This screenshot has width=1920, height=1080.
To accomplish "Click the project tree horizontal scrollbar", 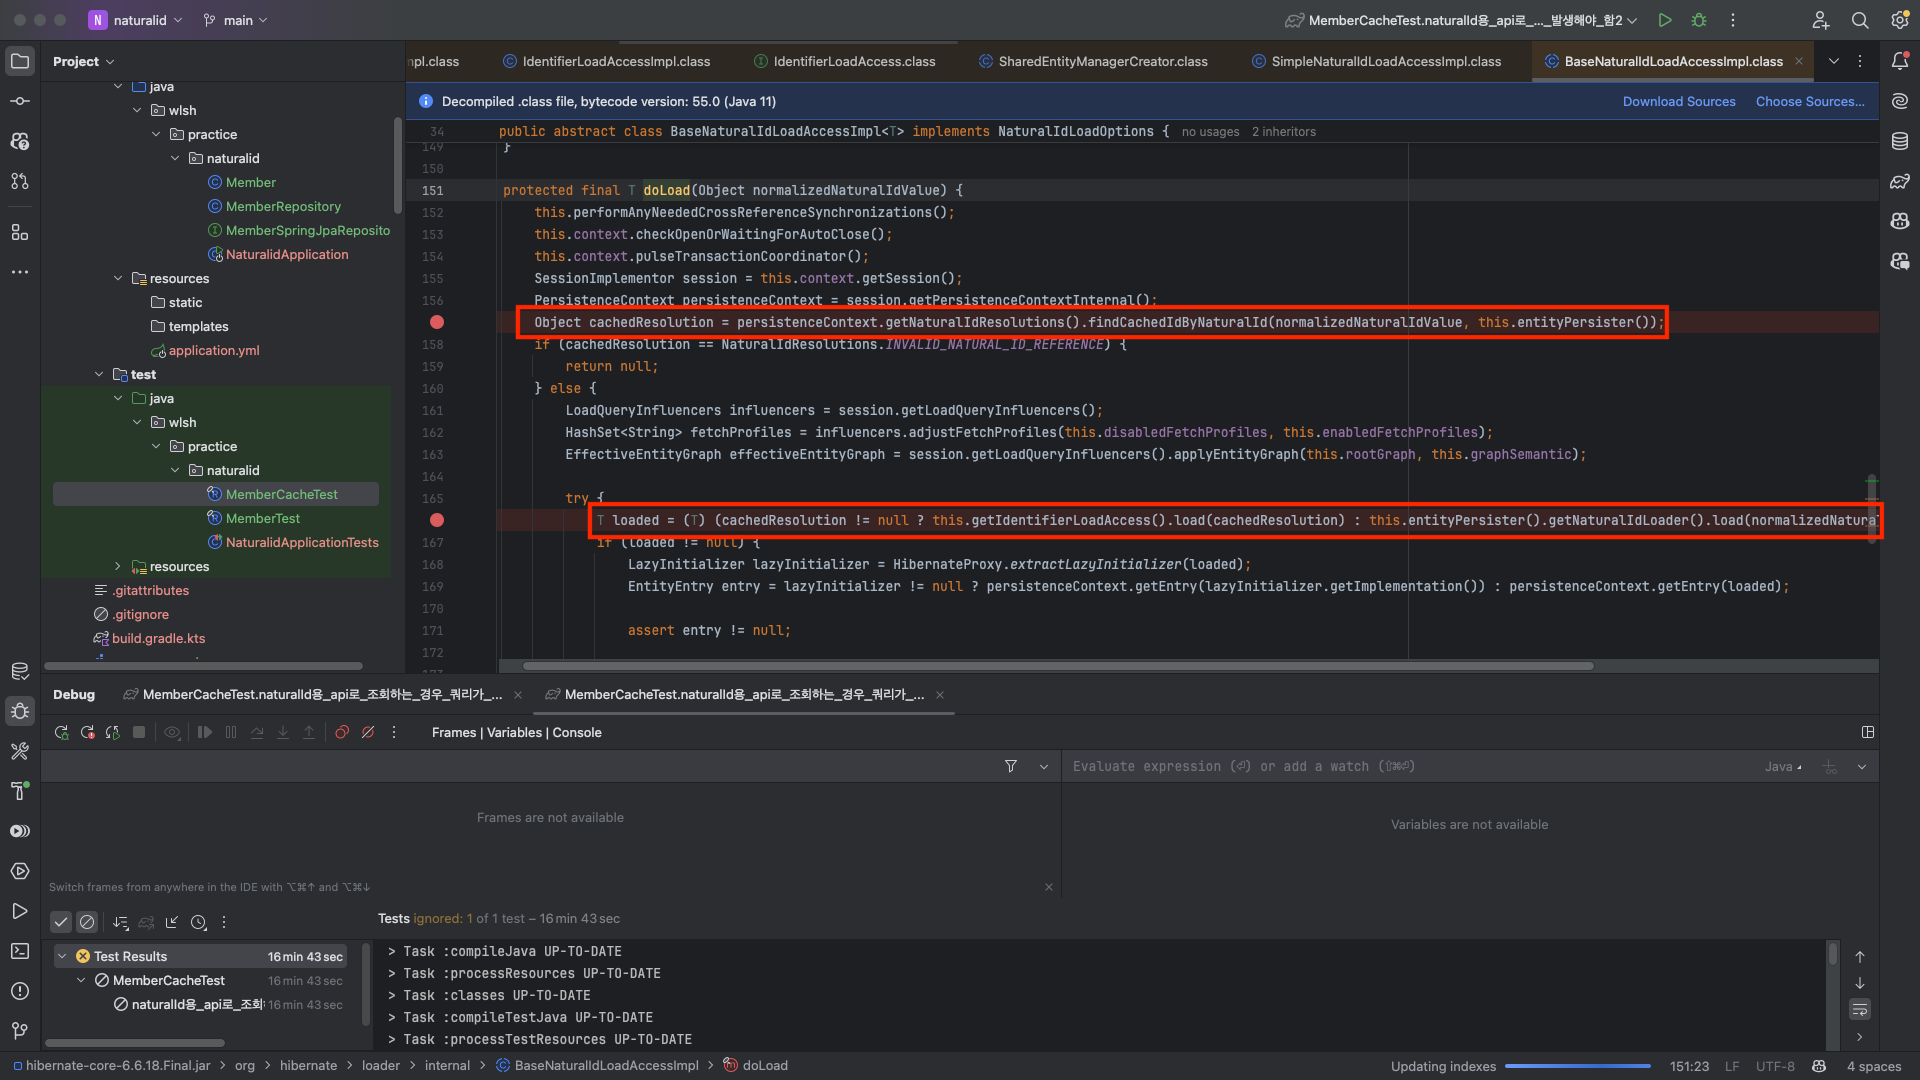I will 204,666.
